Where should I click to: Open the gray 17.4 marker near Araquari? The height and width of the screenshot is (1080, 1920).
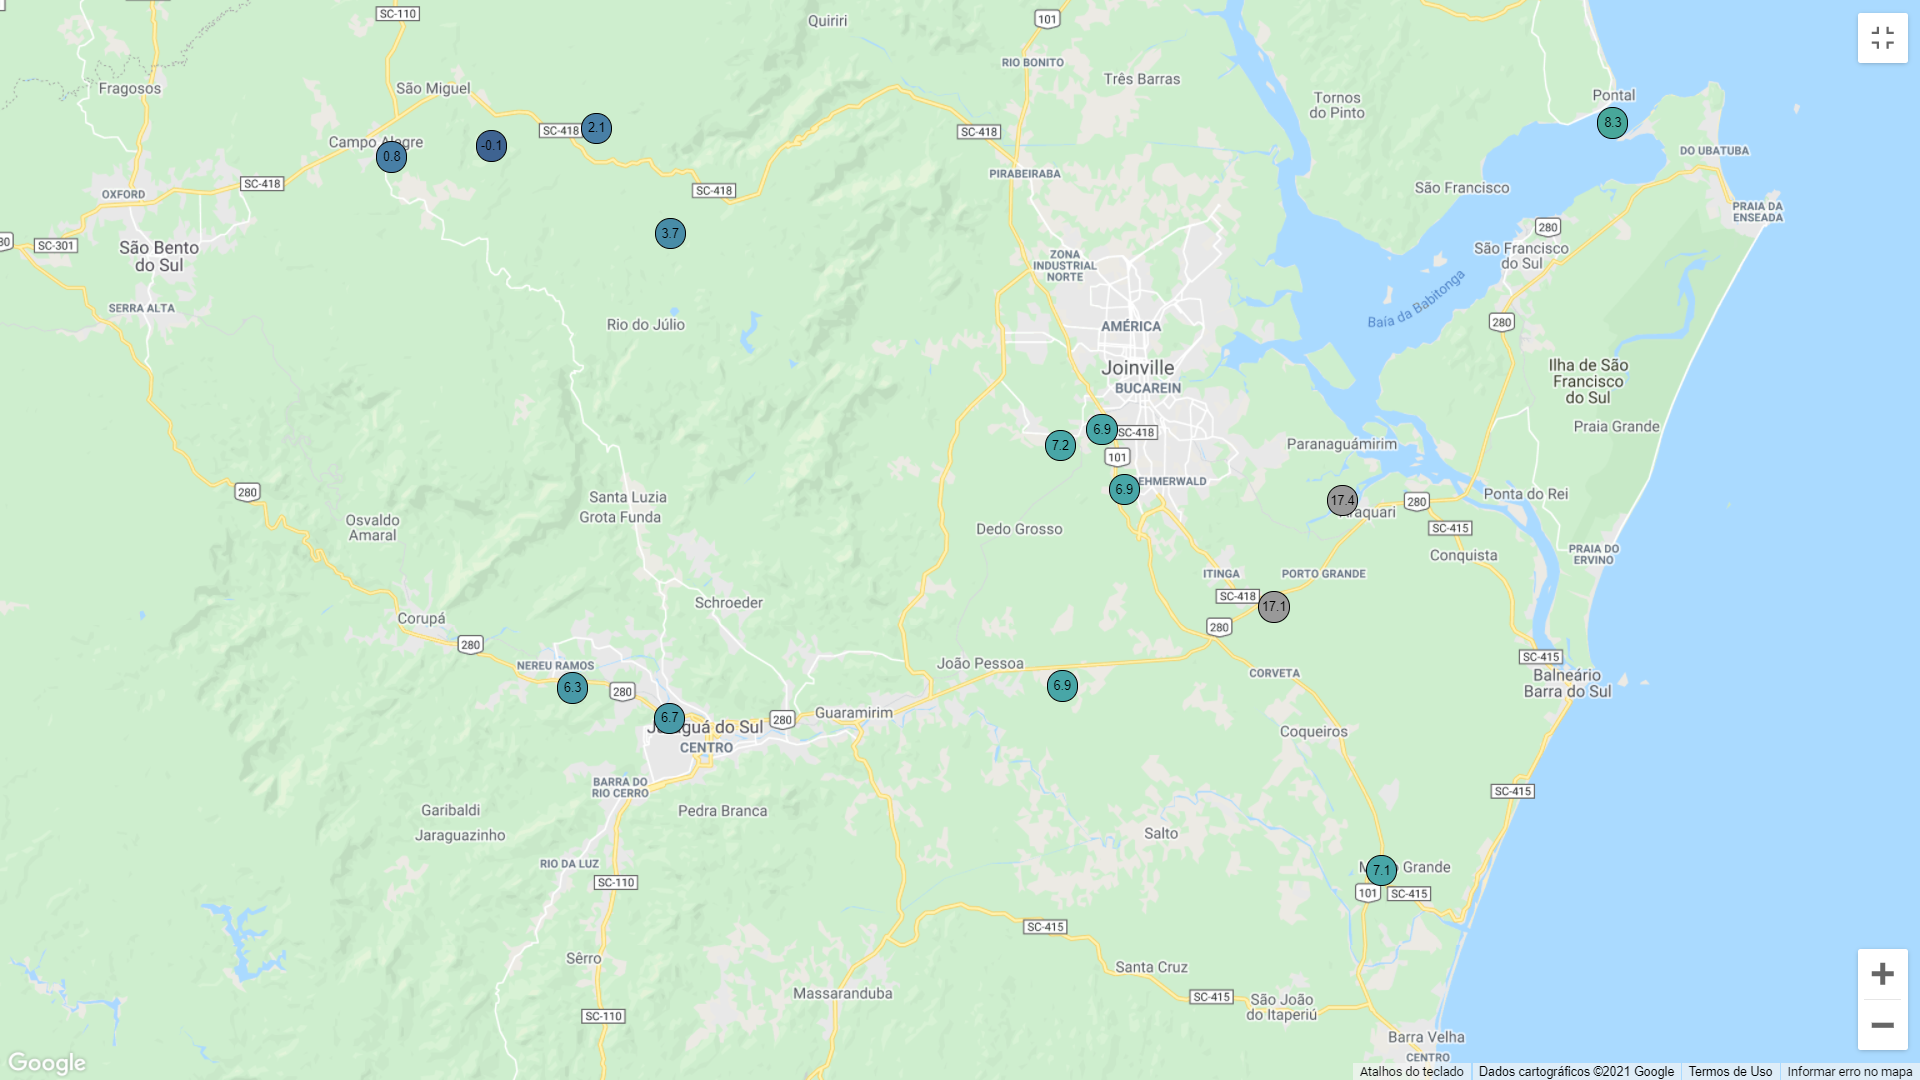coord(1342,501)
